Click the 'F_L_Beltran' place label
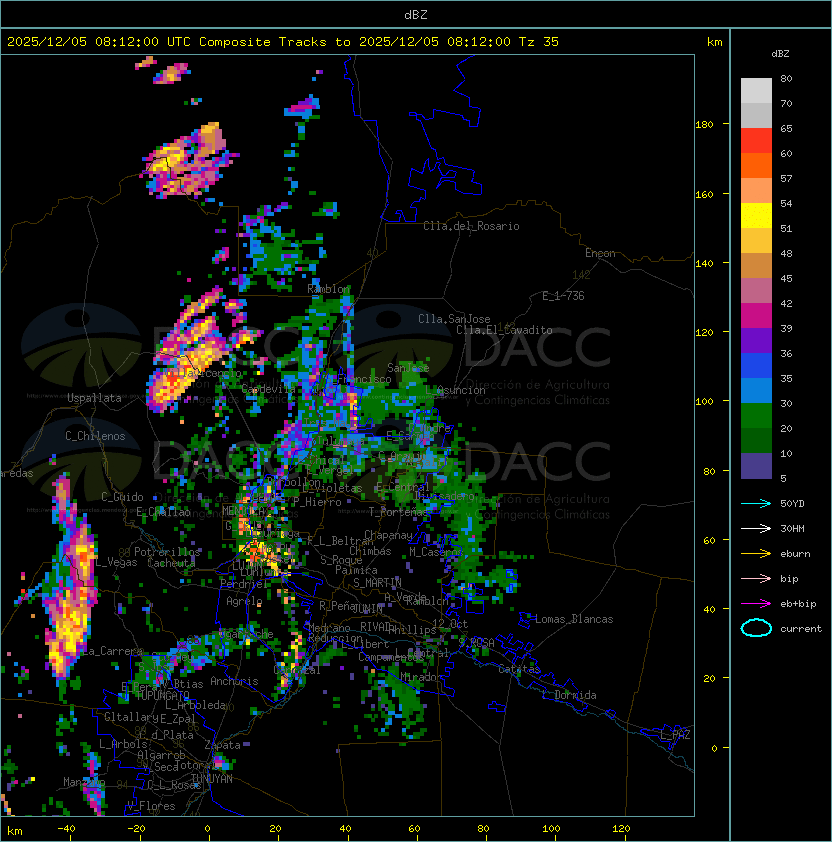 pyautogui.click(x=341, y=541)
